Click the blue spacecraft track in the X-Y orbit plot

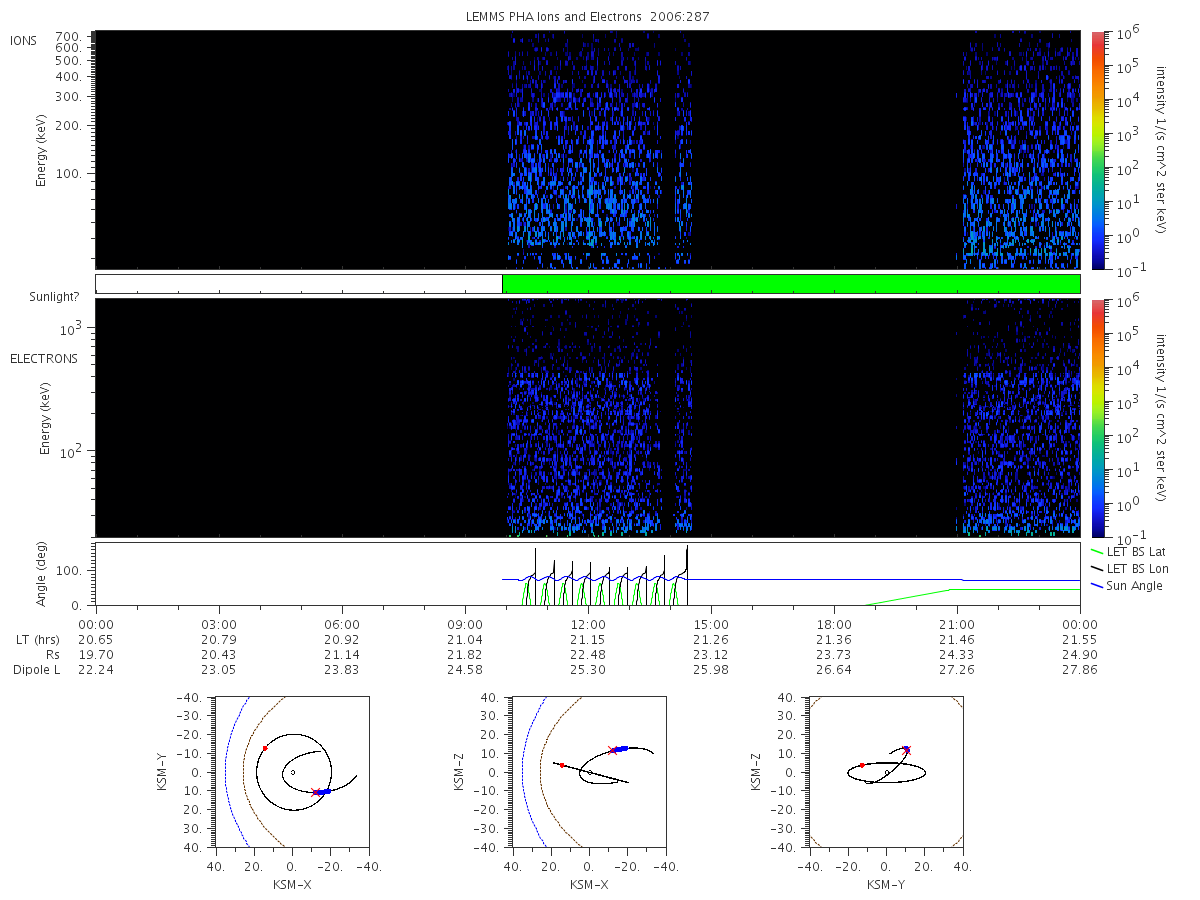(x=323, y=792)
